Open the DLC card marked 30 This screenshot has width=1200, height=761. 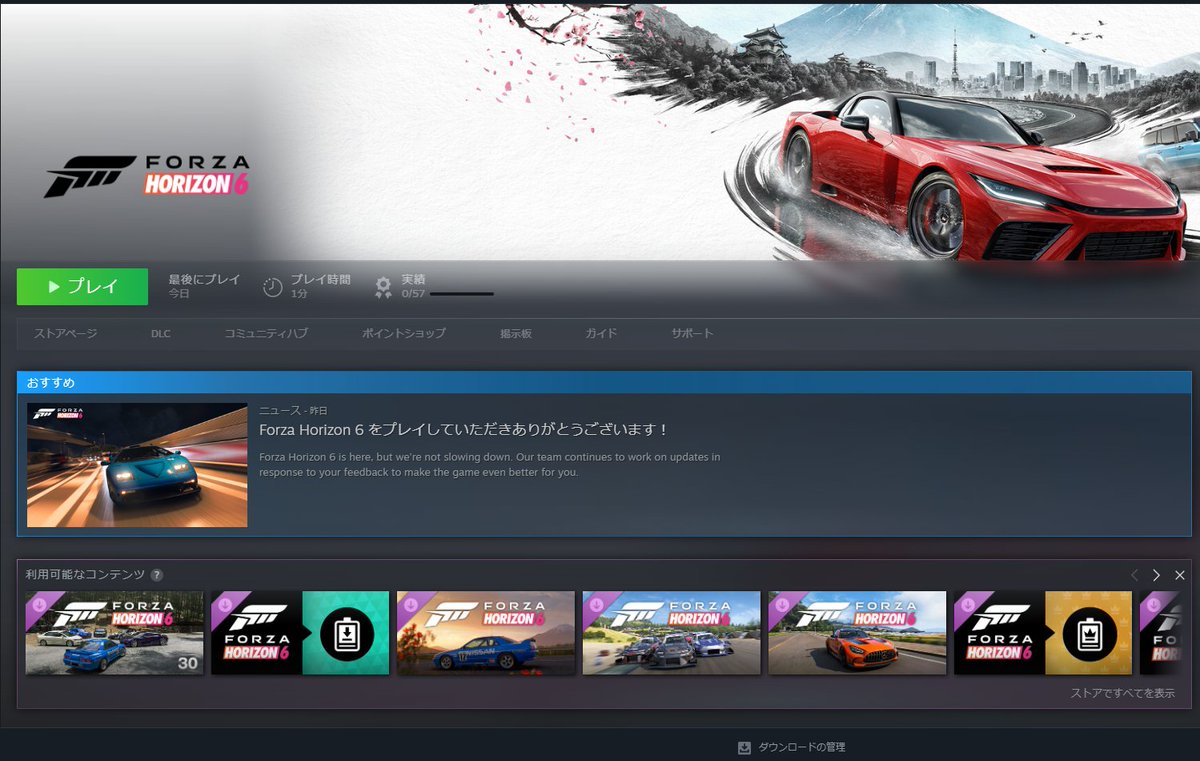point(114,633)
